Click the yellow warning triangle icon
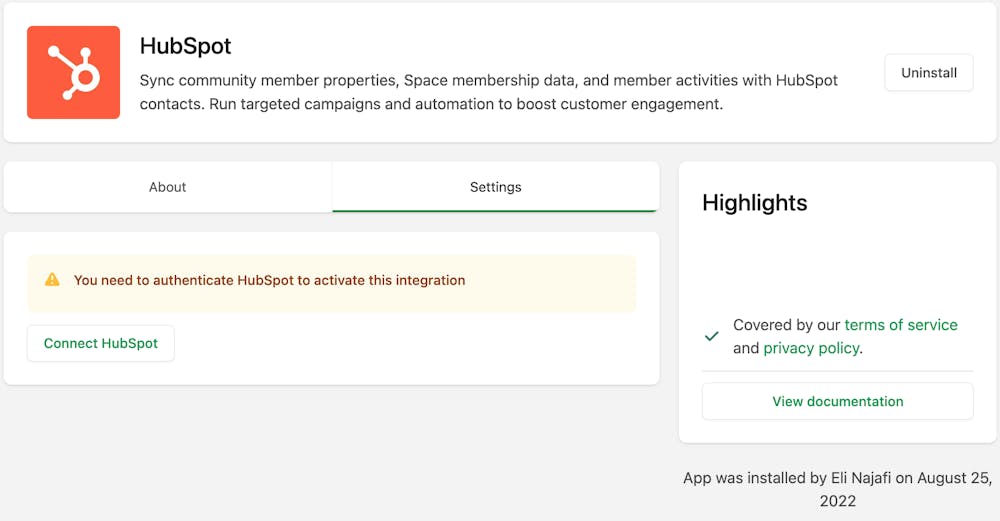 click(x=52, y=280)
